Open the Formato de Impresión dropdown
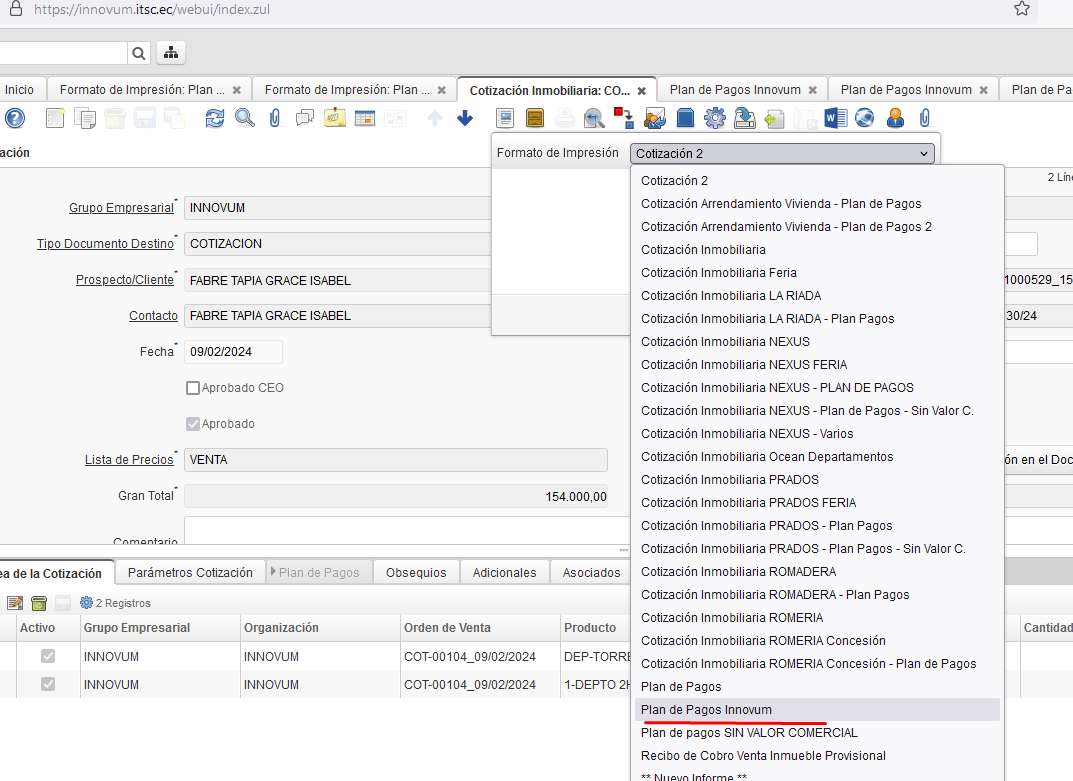1073x781 pixels. click(783, 153)
